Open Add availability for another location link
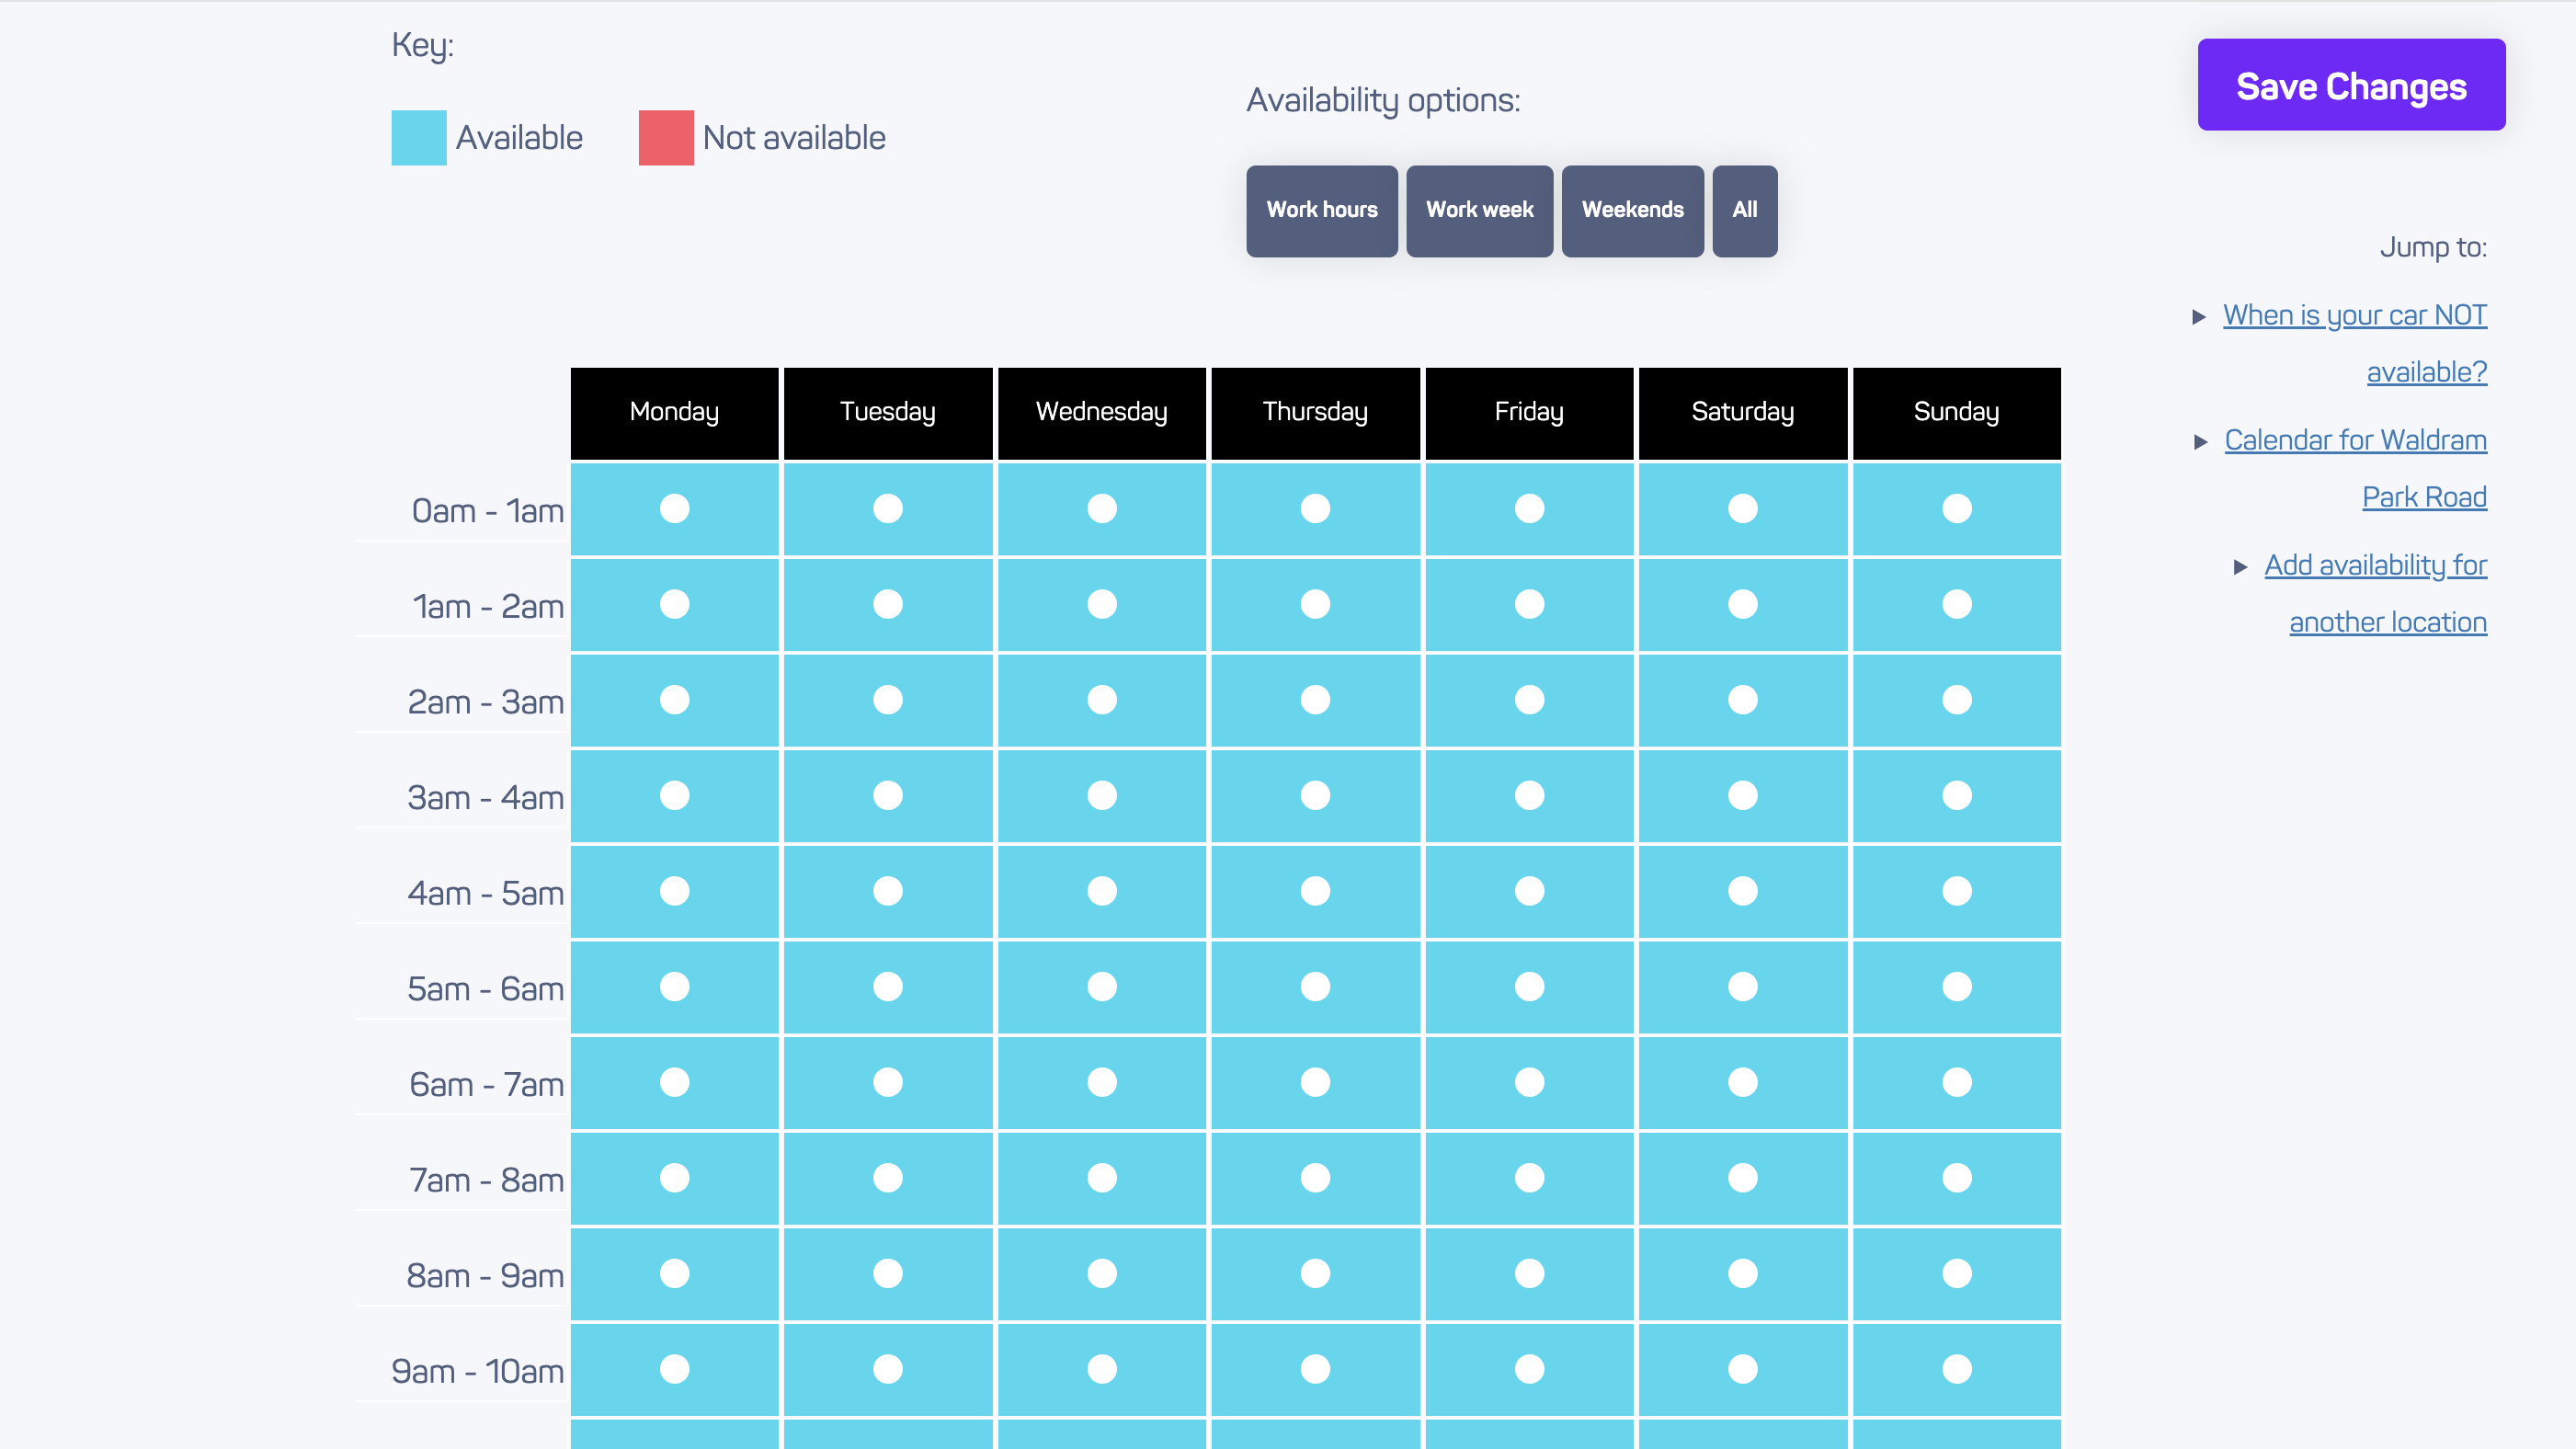Screen dimensions: 2576x1449 coord(2375,593)
